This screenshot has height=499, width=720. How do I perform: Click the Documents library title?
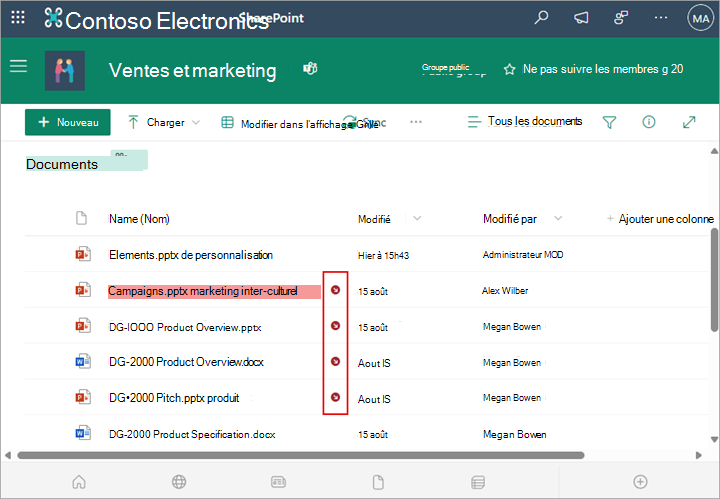click(62, 164)
